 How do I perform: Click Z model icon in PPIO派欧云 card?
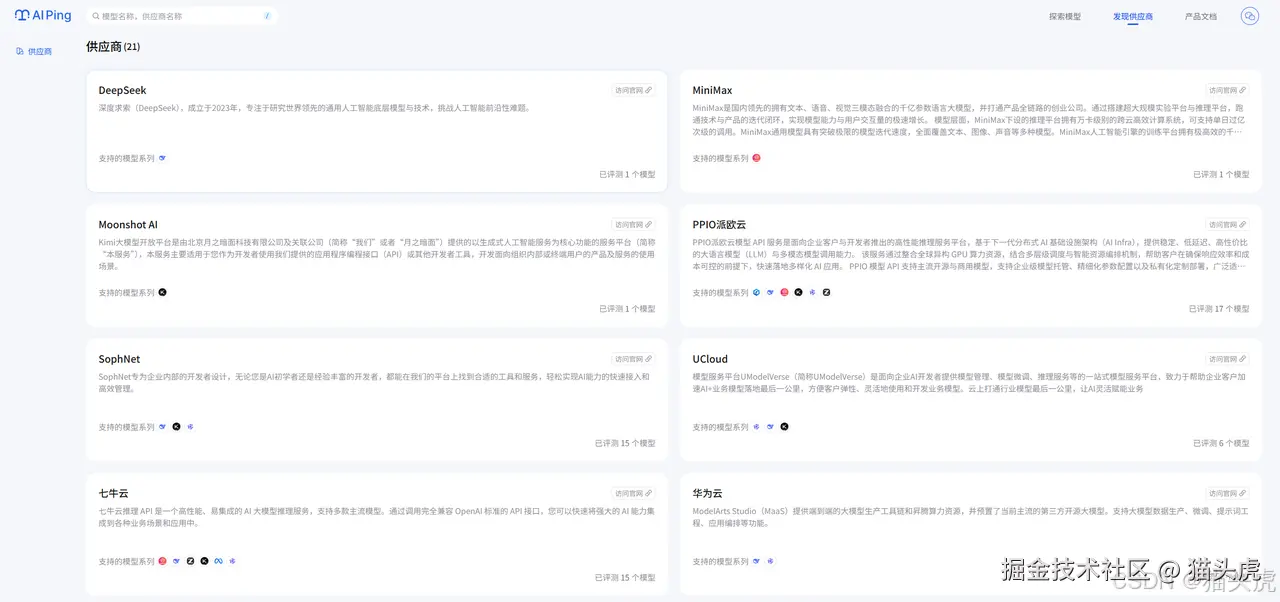[826, 292]
